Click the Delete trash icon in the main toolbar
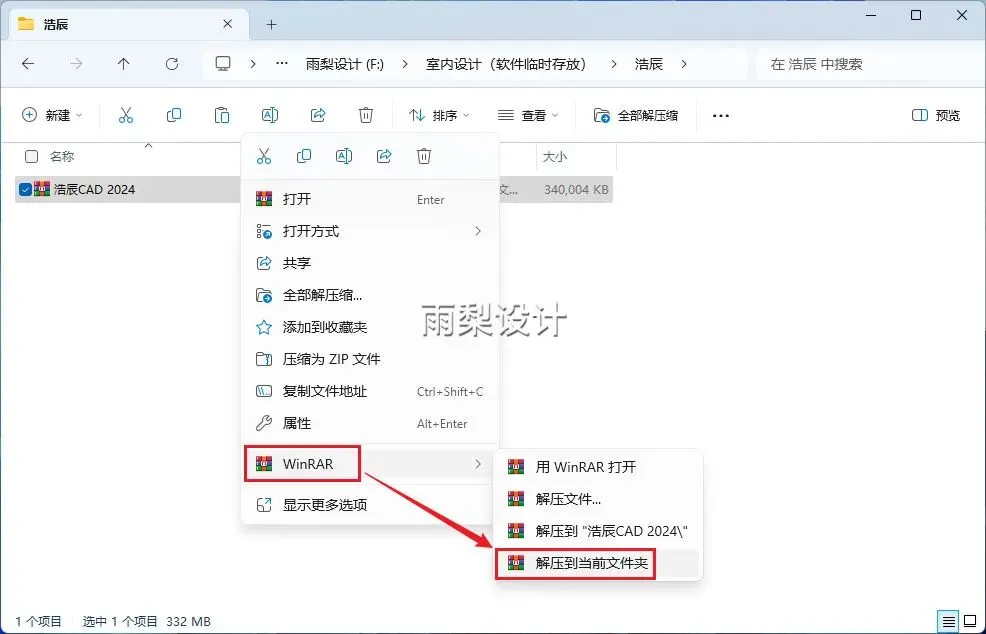The width and height of the screenshot is (986, 634). (x=365, y=115)
